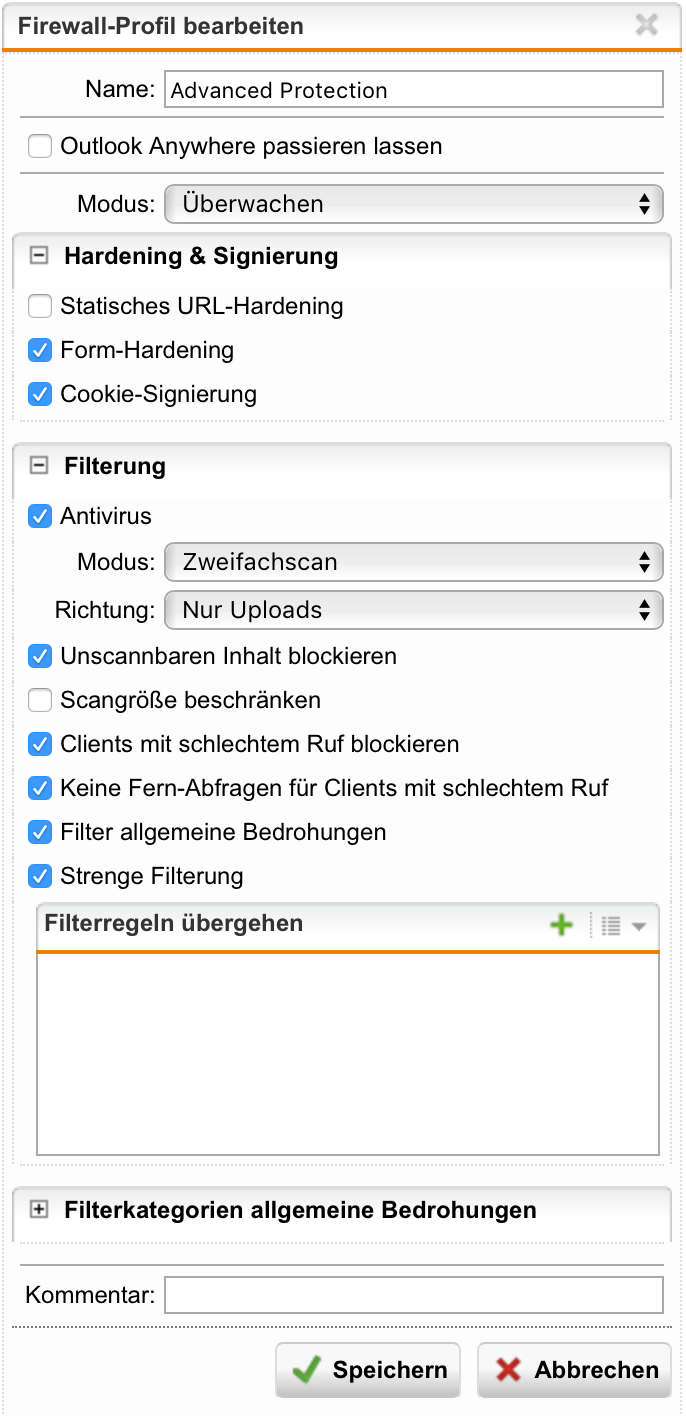Click the Speichern button

coord(368,1370)
